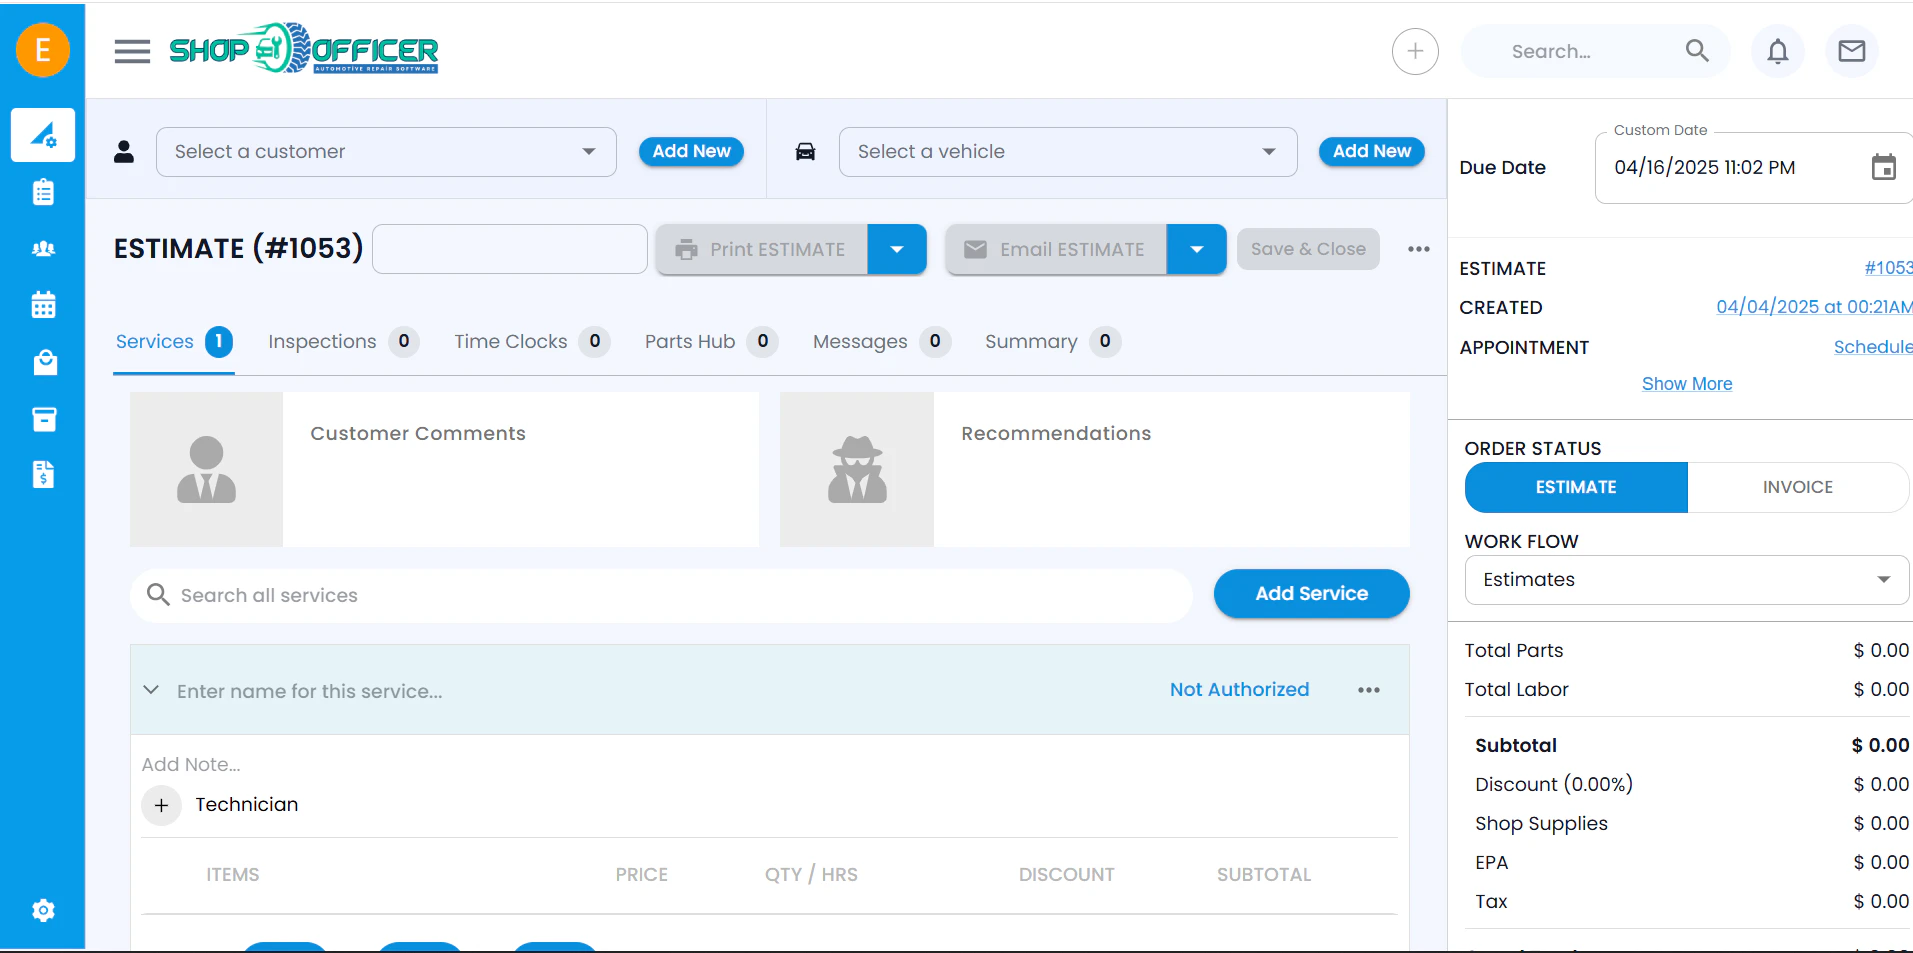Click the Show More link
Viewport: 1913px width, 953px height.
click(x=1687, y=383)
